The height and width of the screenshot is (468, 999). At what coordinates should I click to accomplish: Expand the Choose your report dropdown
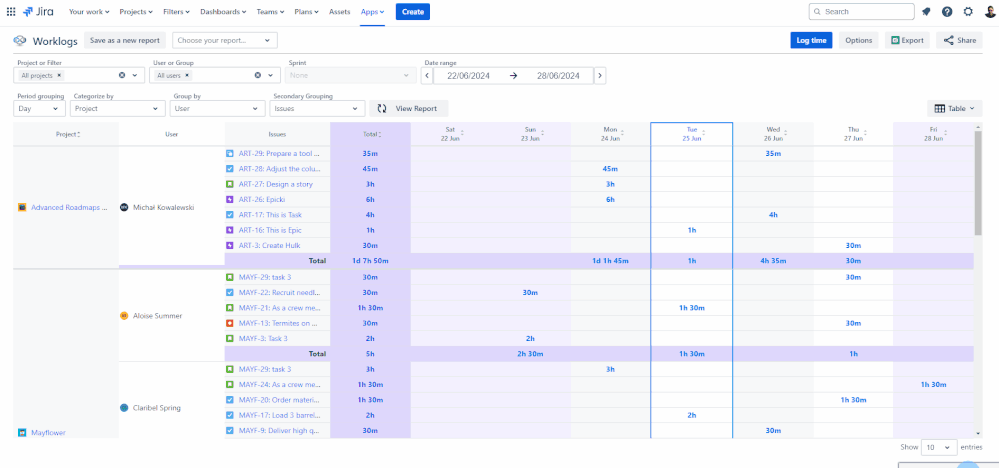coord(224,40)
